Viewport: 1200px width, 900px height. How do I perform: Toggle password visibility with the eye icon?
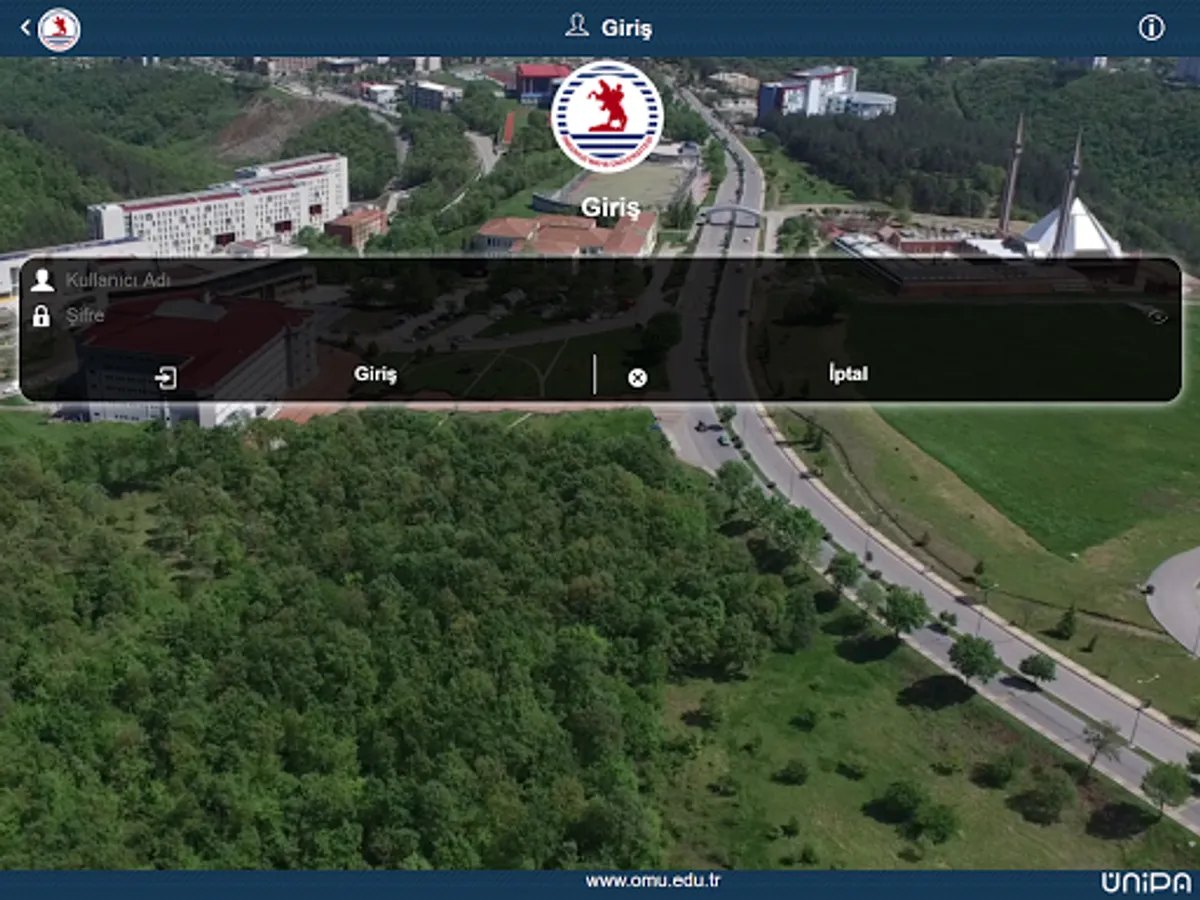click(x=1157, y=316)
